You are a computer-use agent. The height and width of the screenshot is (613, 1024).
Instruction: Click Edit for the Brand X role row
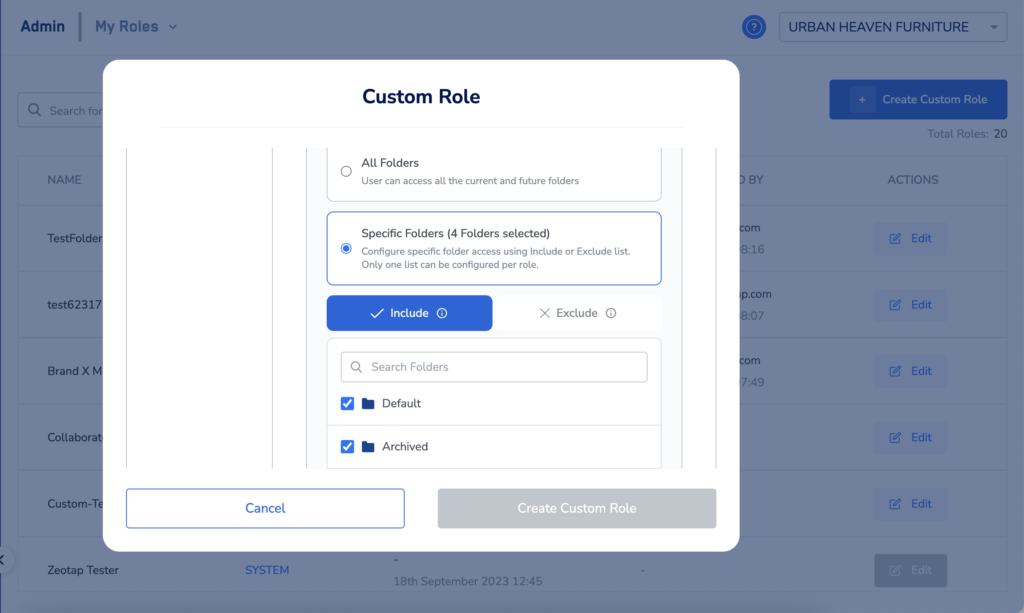click(x=910, y=371)
